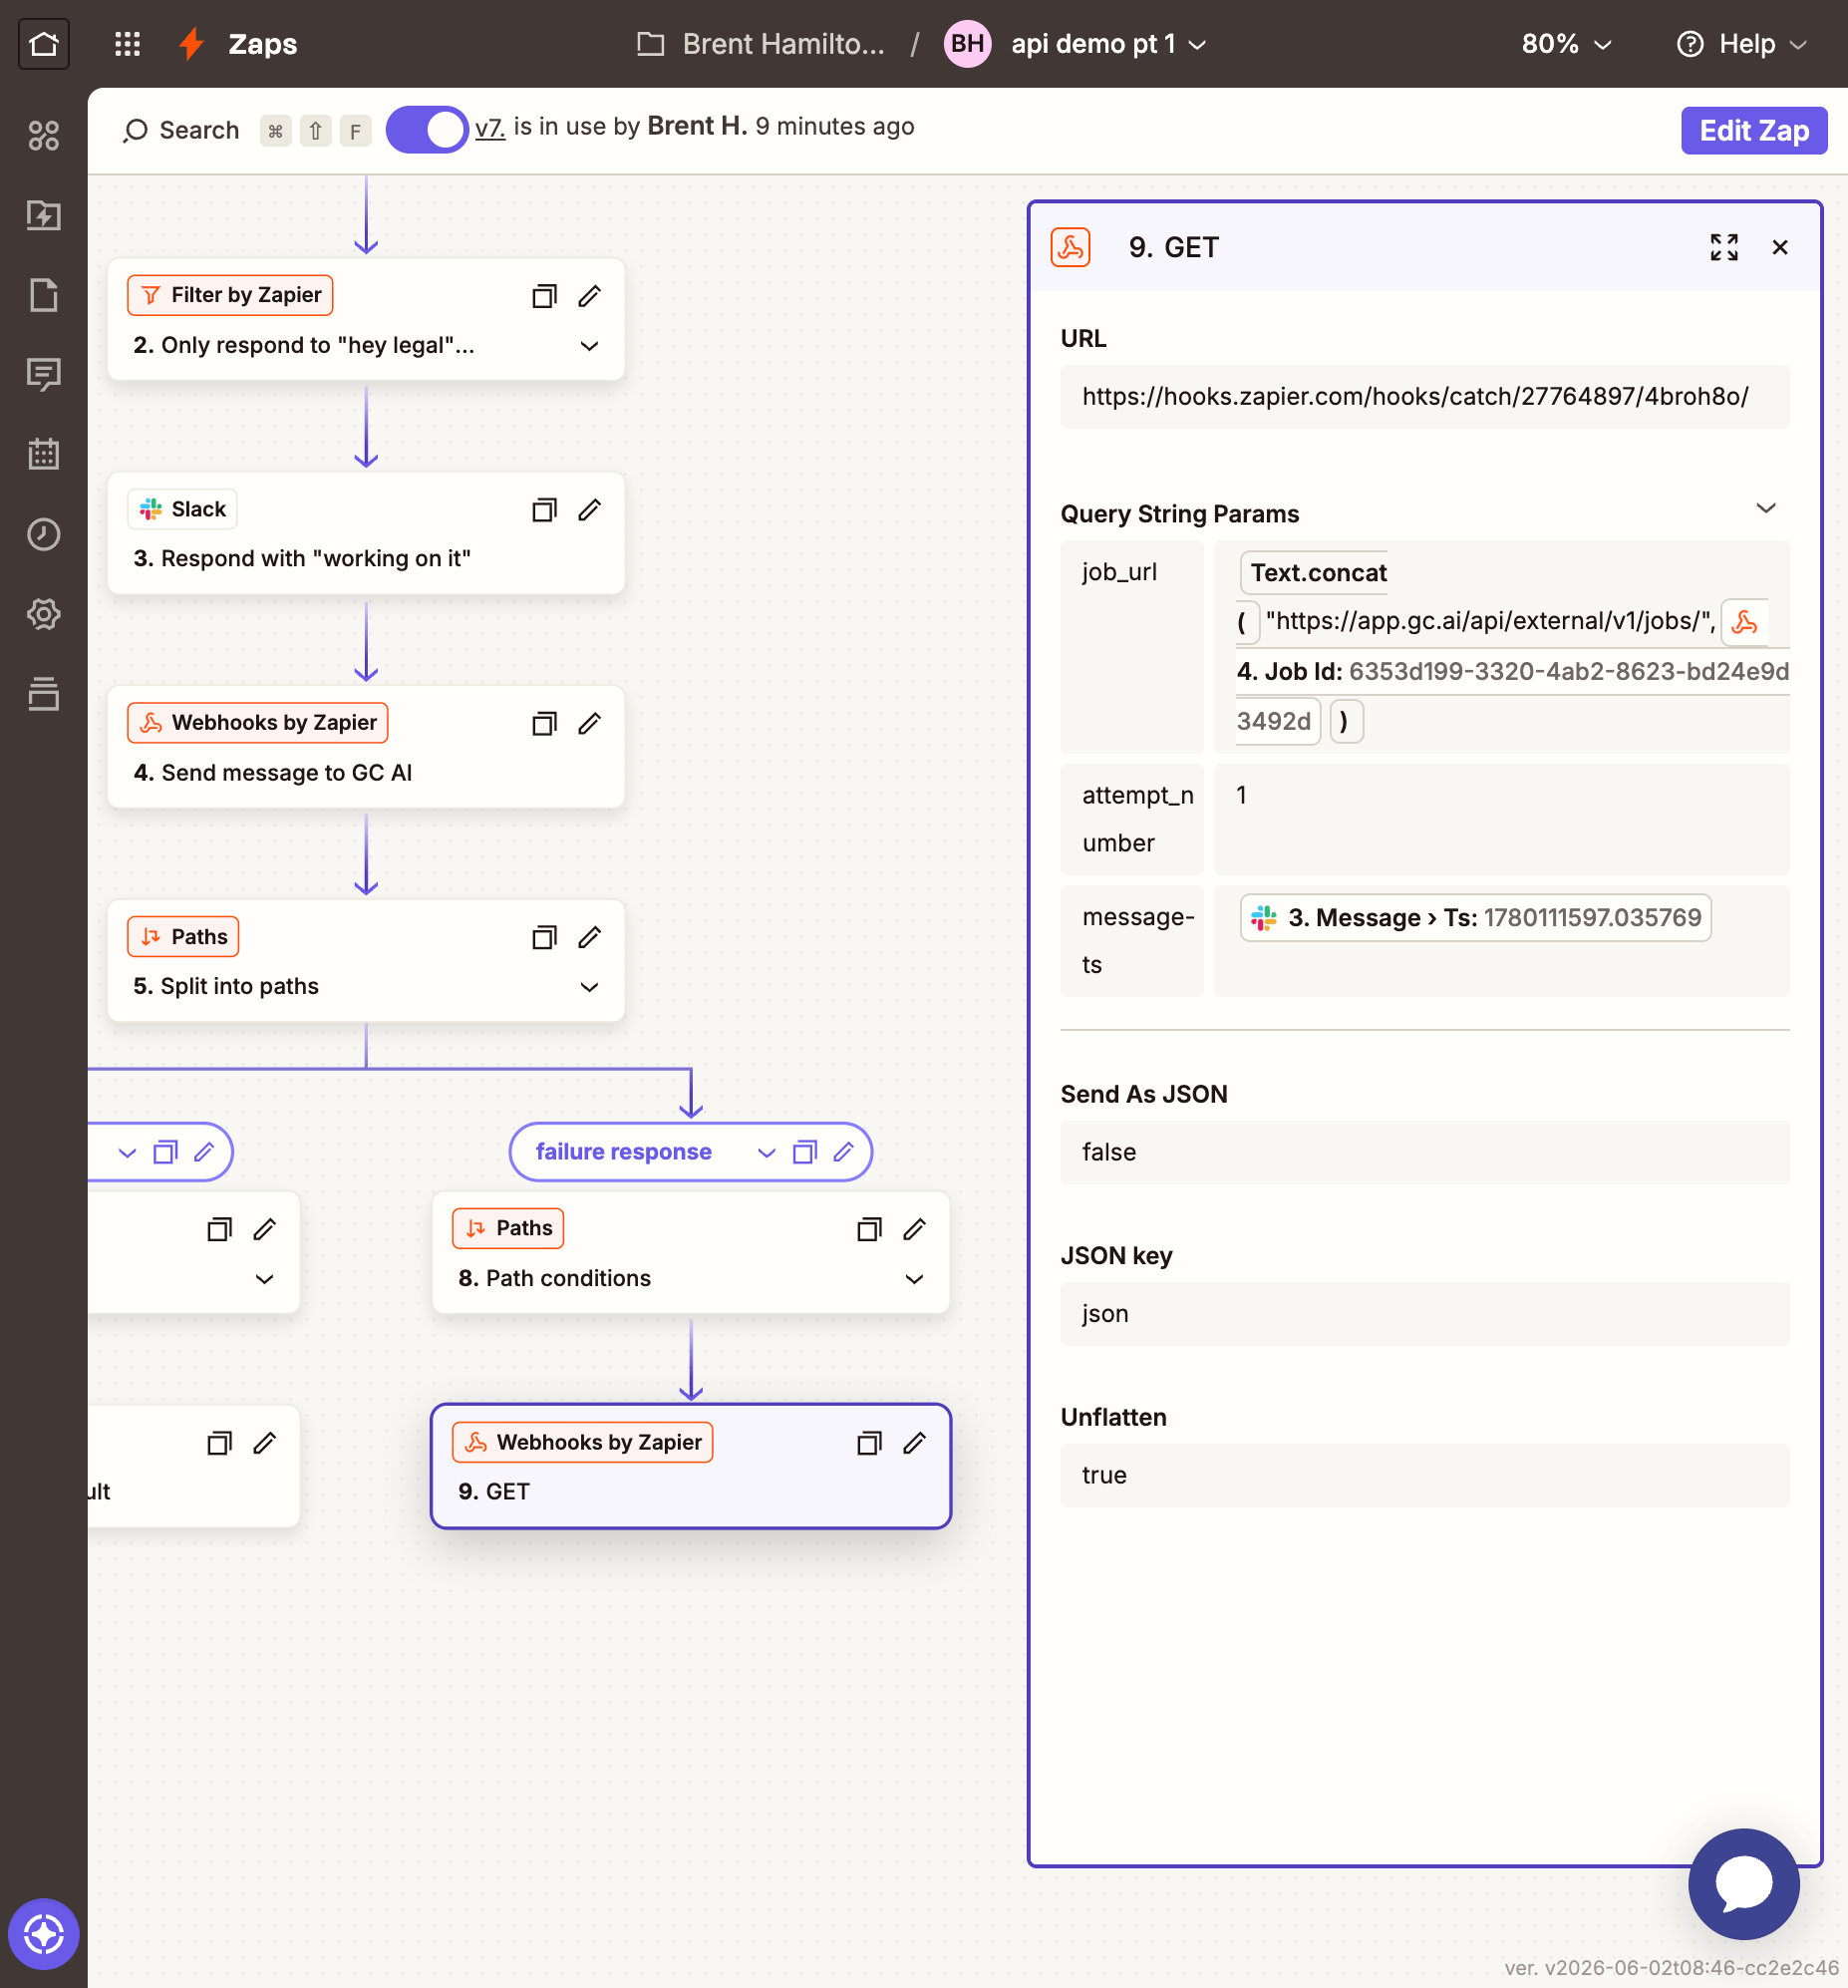Edit step 8 Path conditions
Screen dimensions: 1848x1988
[915, 1229]
